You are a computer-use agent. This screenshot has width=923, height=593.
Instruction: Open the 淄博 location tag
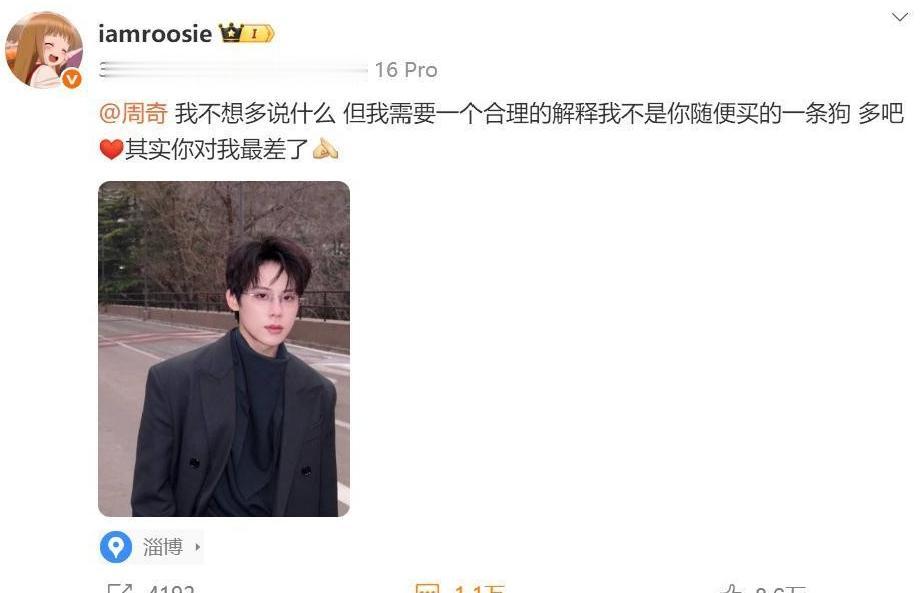click(x=163, y=547)
